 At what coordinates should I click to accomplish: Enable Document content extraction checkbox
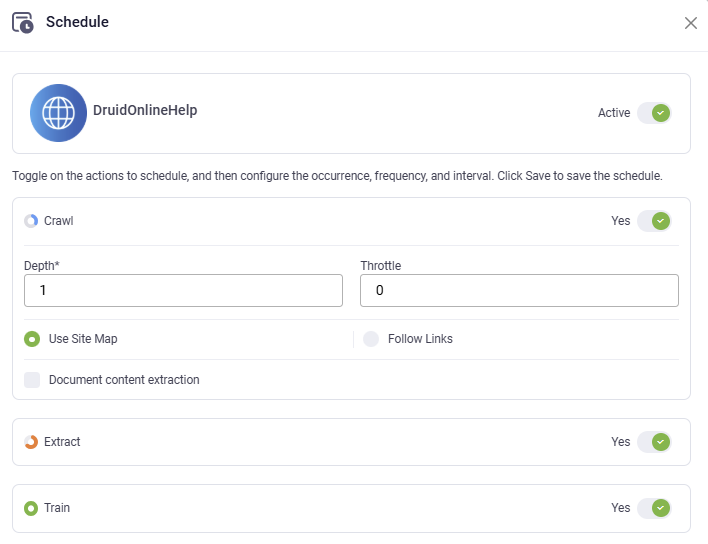(x=32, y=380)
